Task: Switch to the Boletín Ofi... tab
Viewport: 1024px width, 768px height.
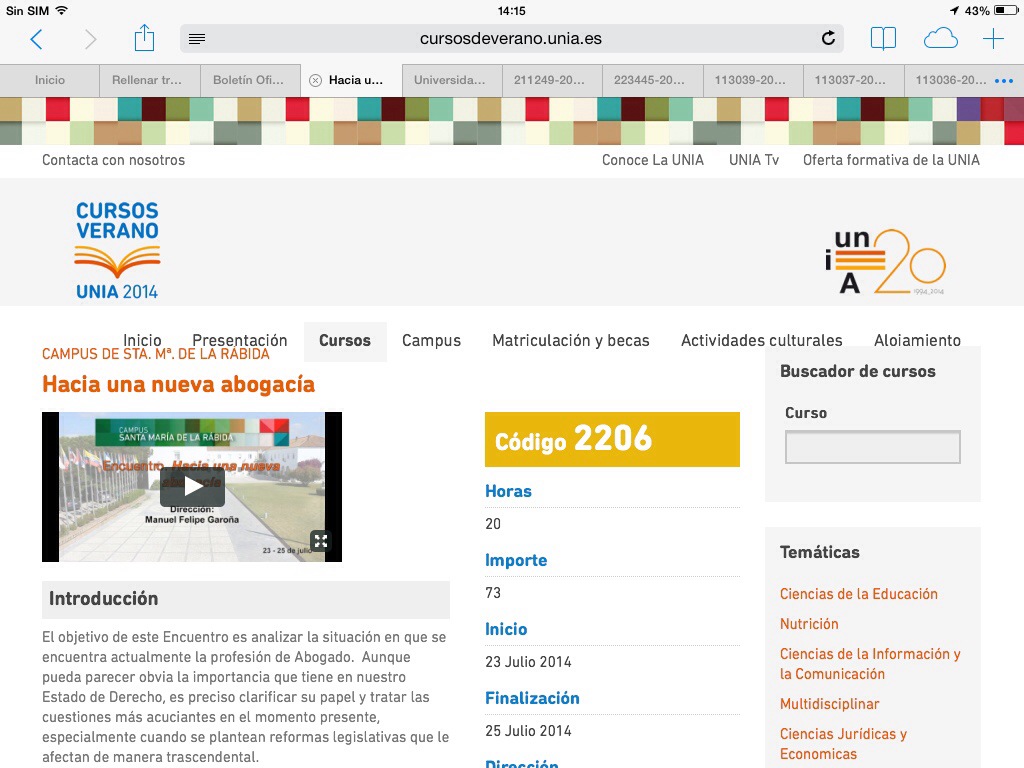Action: [249, 80]
